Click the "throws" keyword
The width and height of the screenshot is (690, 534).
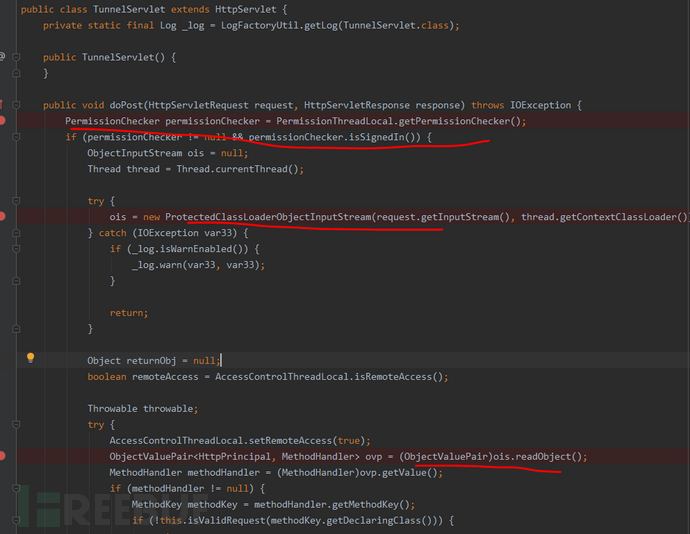(x=488, y=105)
